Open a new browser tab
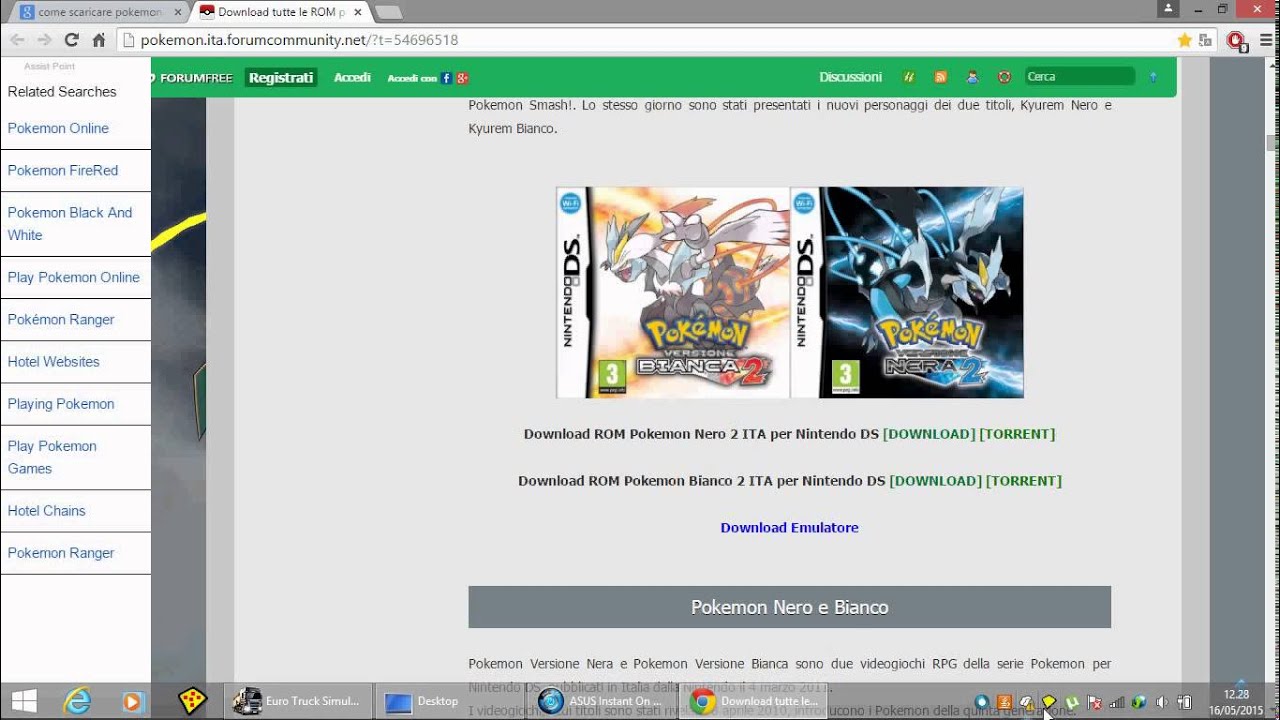Viewport: 1280px width, 720px height. [x=388, y=12]
